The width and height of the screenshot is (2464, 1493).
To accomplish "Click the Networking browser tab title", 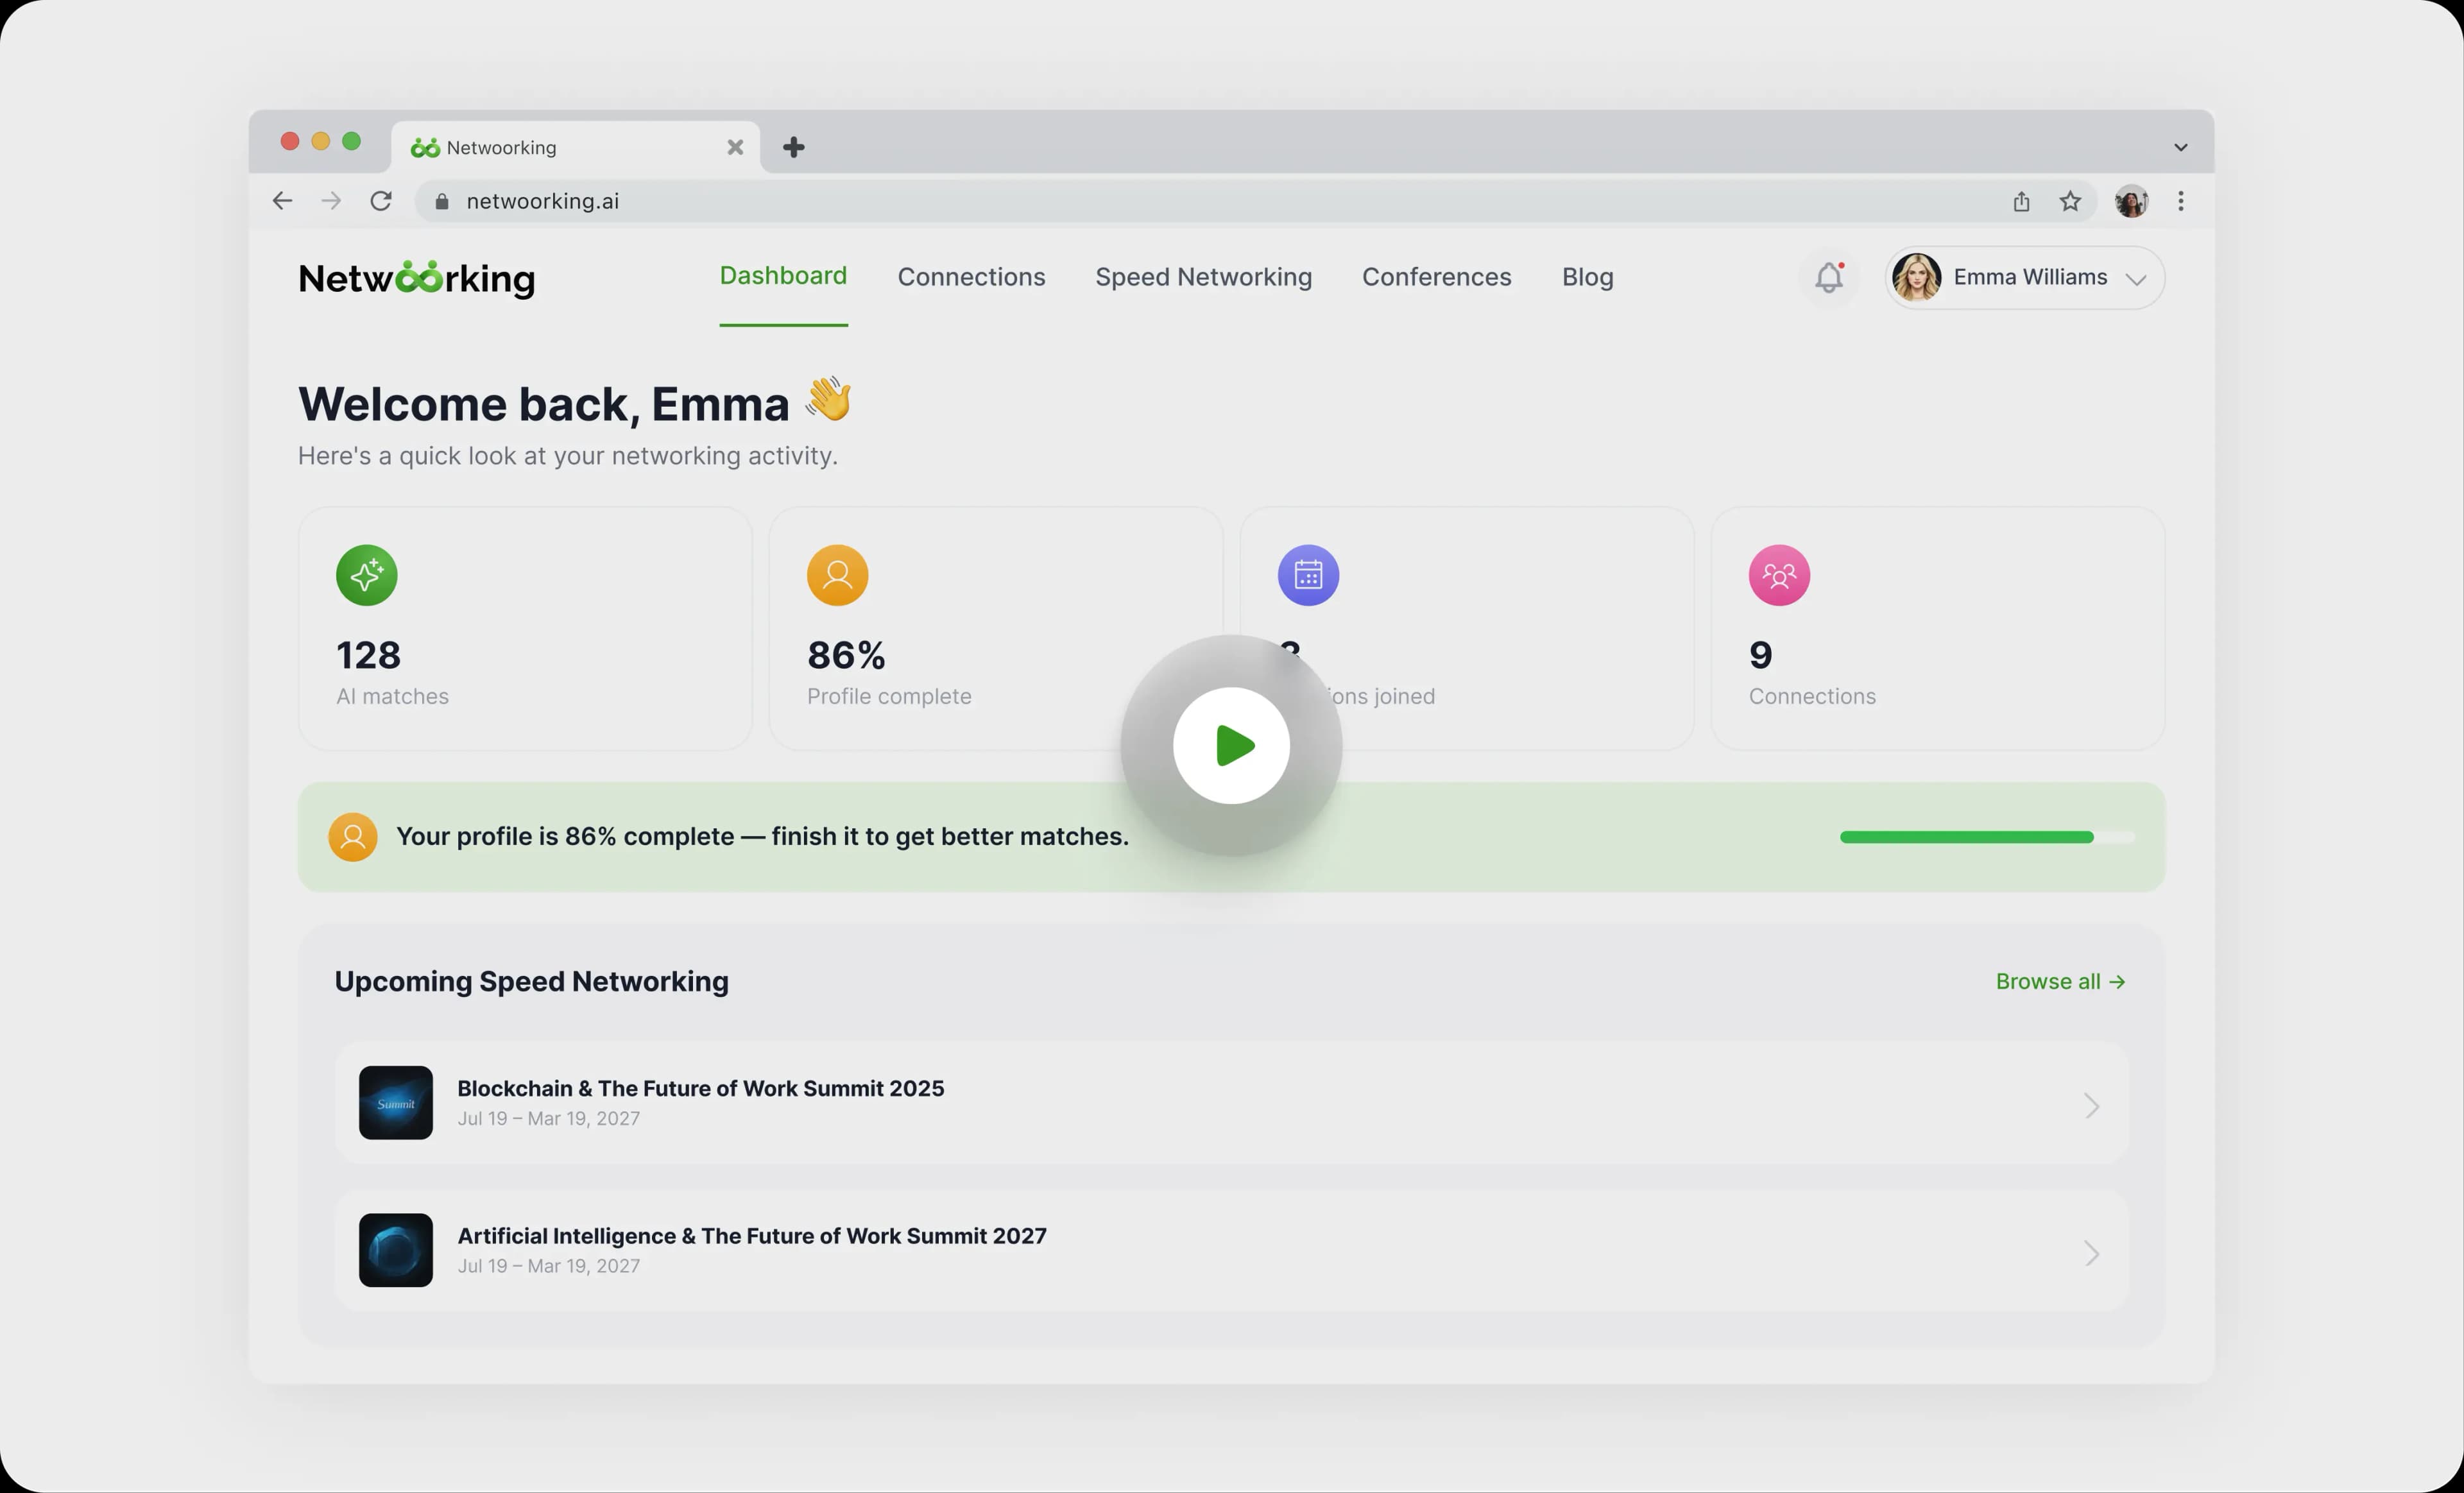I will click(x=501, y=147).
